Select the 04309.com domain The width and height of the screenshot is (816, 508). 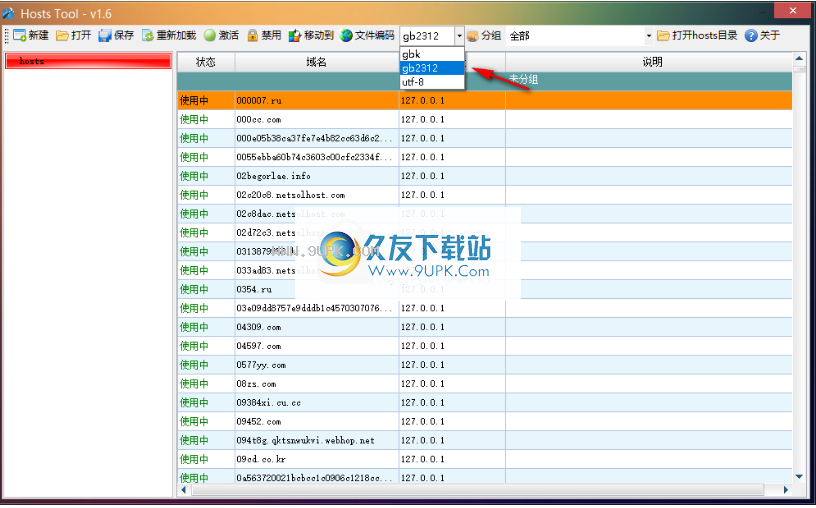pos(316,327)
